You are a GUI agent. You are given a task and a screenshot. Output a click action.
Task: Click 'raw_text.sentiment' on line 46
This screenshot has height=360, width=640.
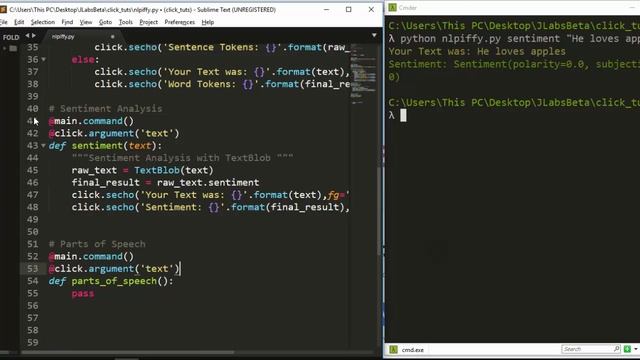point(208,182)
